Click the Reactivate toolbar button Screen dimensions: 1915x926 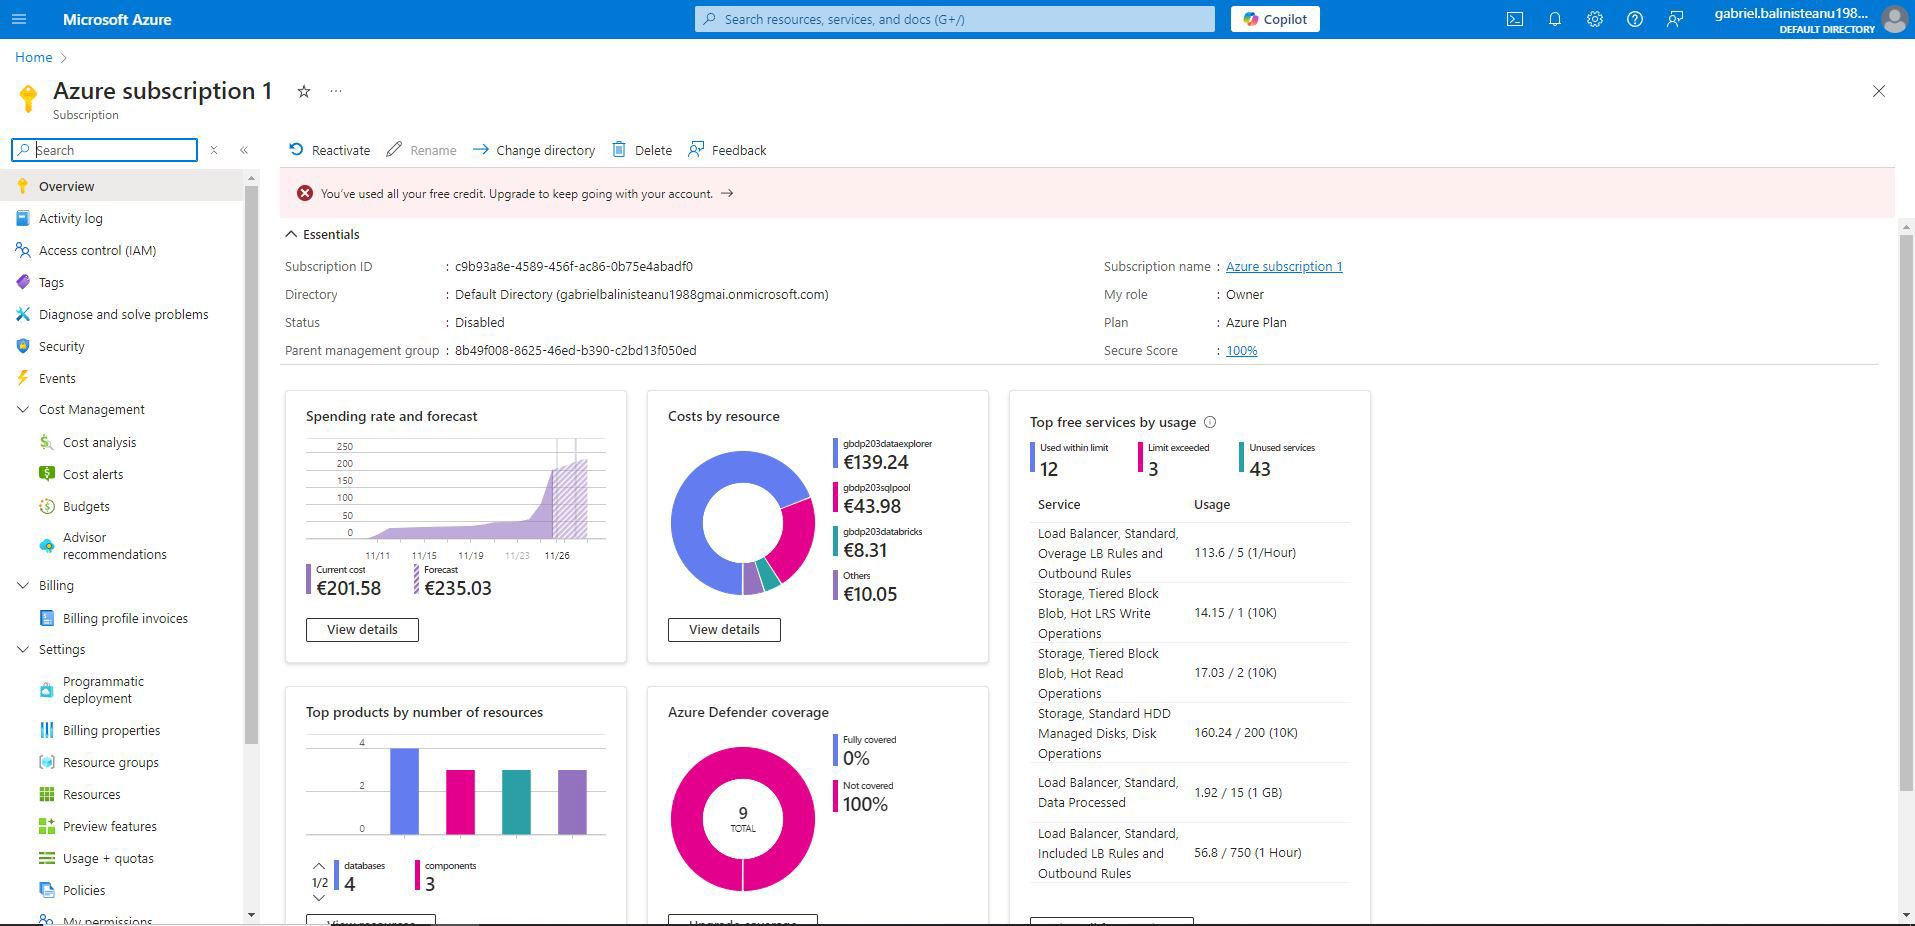tap(329, 150)
